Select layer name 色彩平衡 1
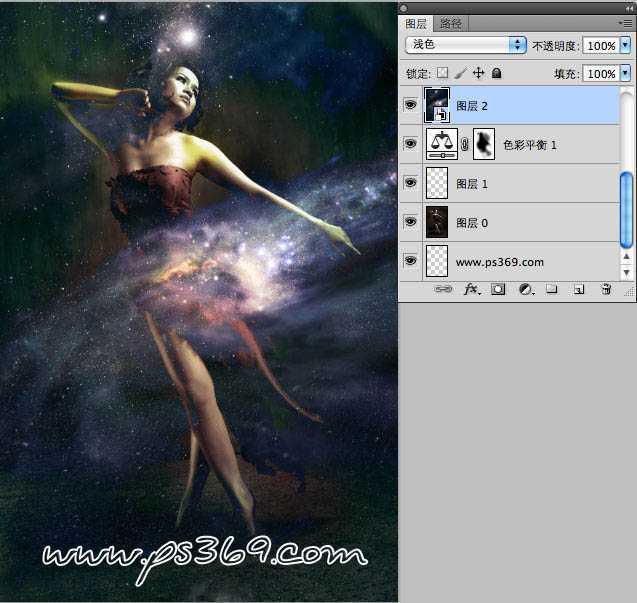 point(530,145)
